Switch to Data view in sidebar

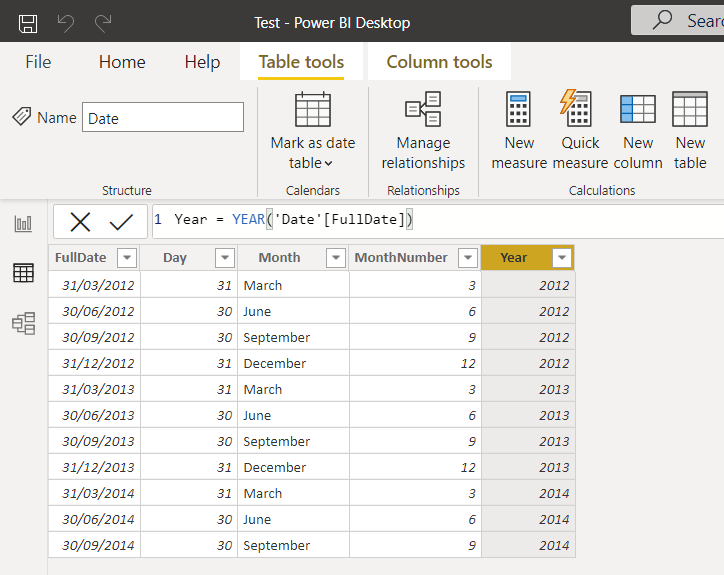coord(23,273)
